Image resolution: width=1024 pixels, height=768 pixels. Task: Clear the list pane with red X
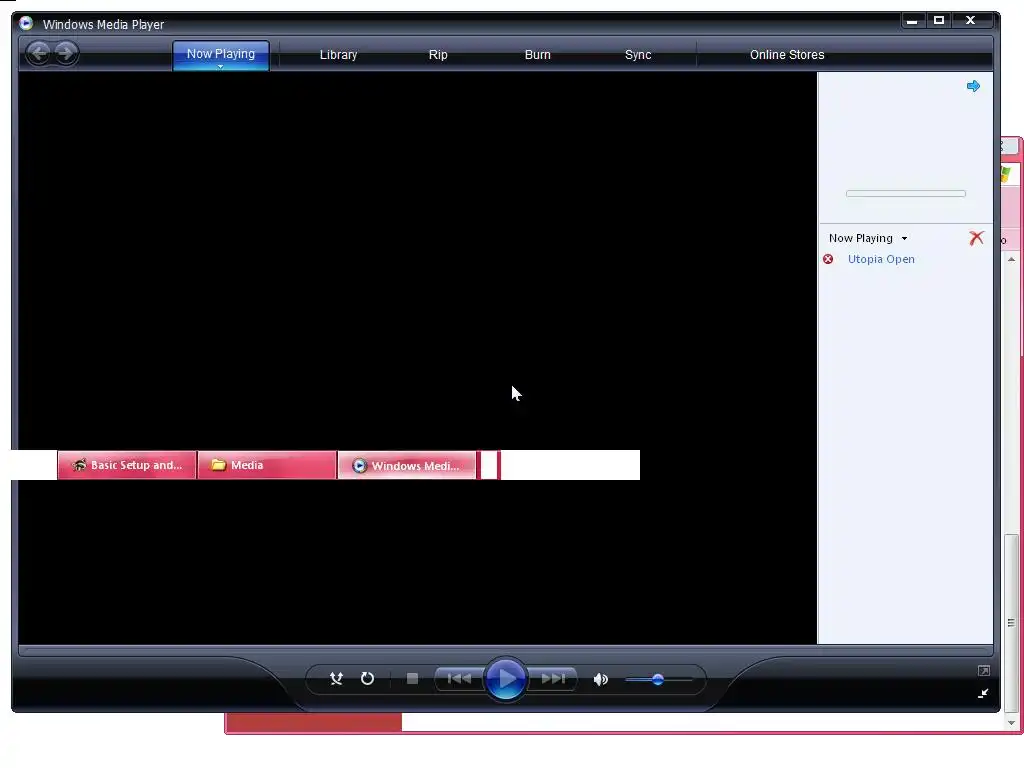(x=976, y=238)
